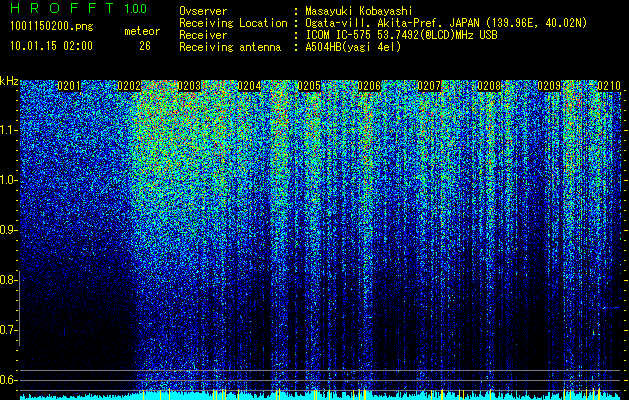Viewport: 629px width, 400px height.
Task: Click the 0204 time marker
Action: [249, 86]
